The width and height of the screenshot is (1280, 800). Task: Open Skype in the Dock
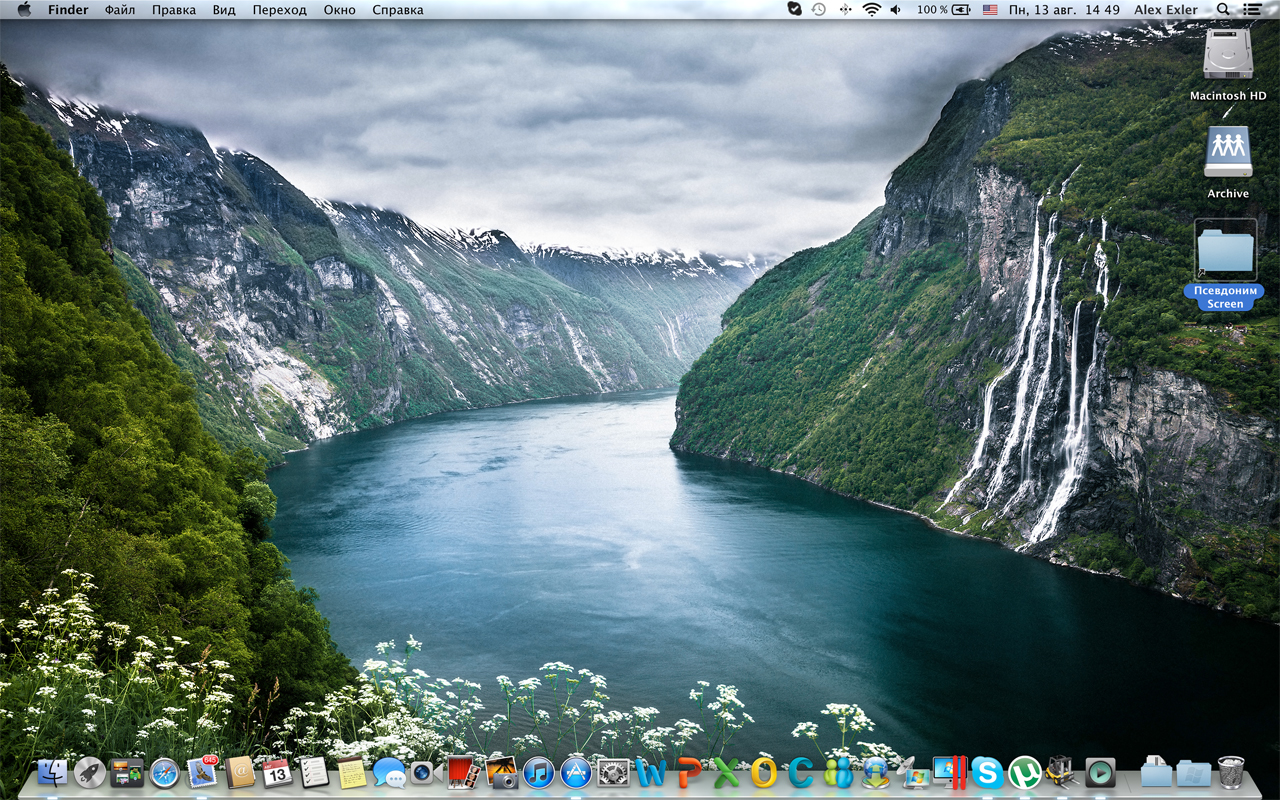click(x=987, y=772)
